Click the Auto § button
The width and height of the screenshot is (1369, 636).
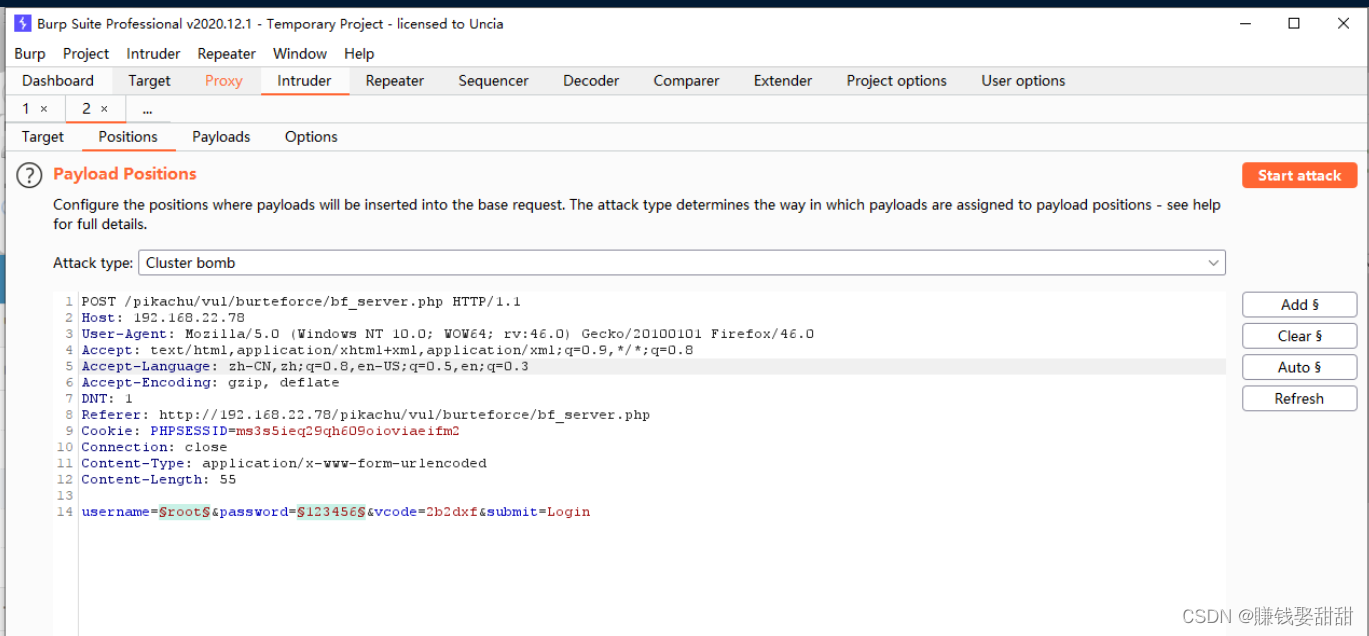click(1299, 367)
